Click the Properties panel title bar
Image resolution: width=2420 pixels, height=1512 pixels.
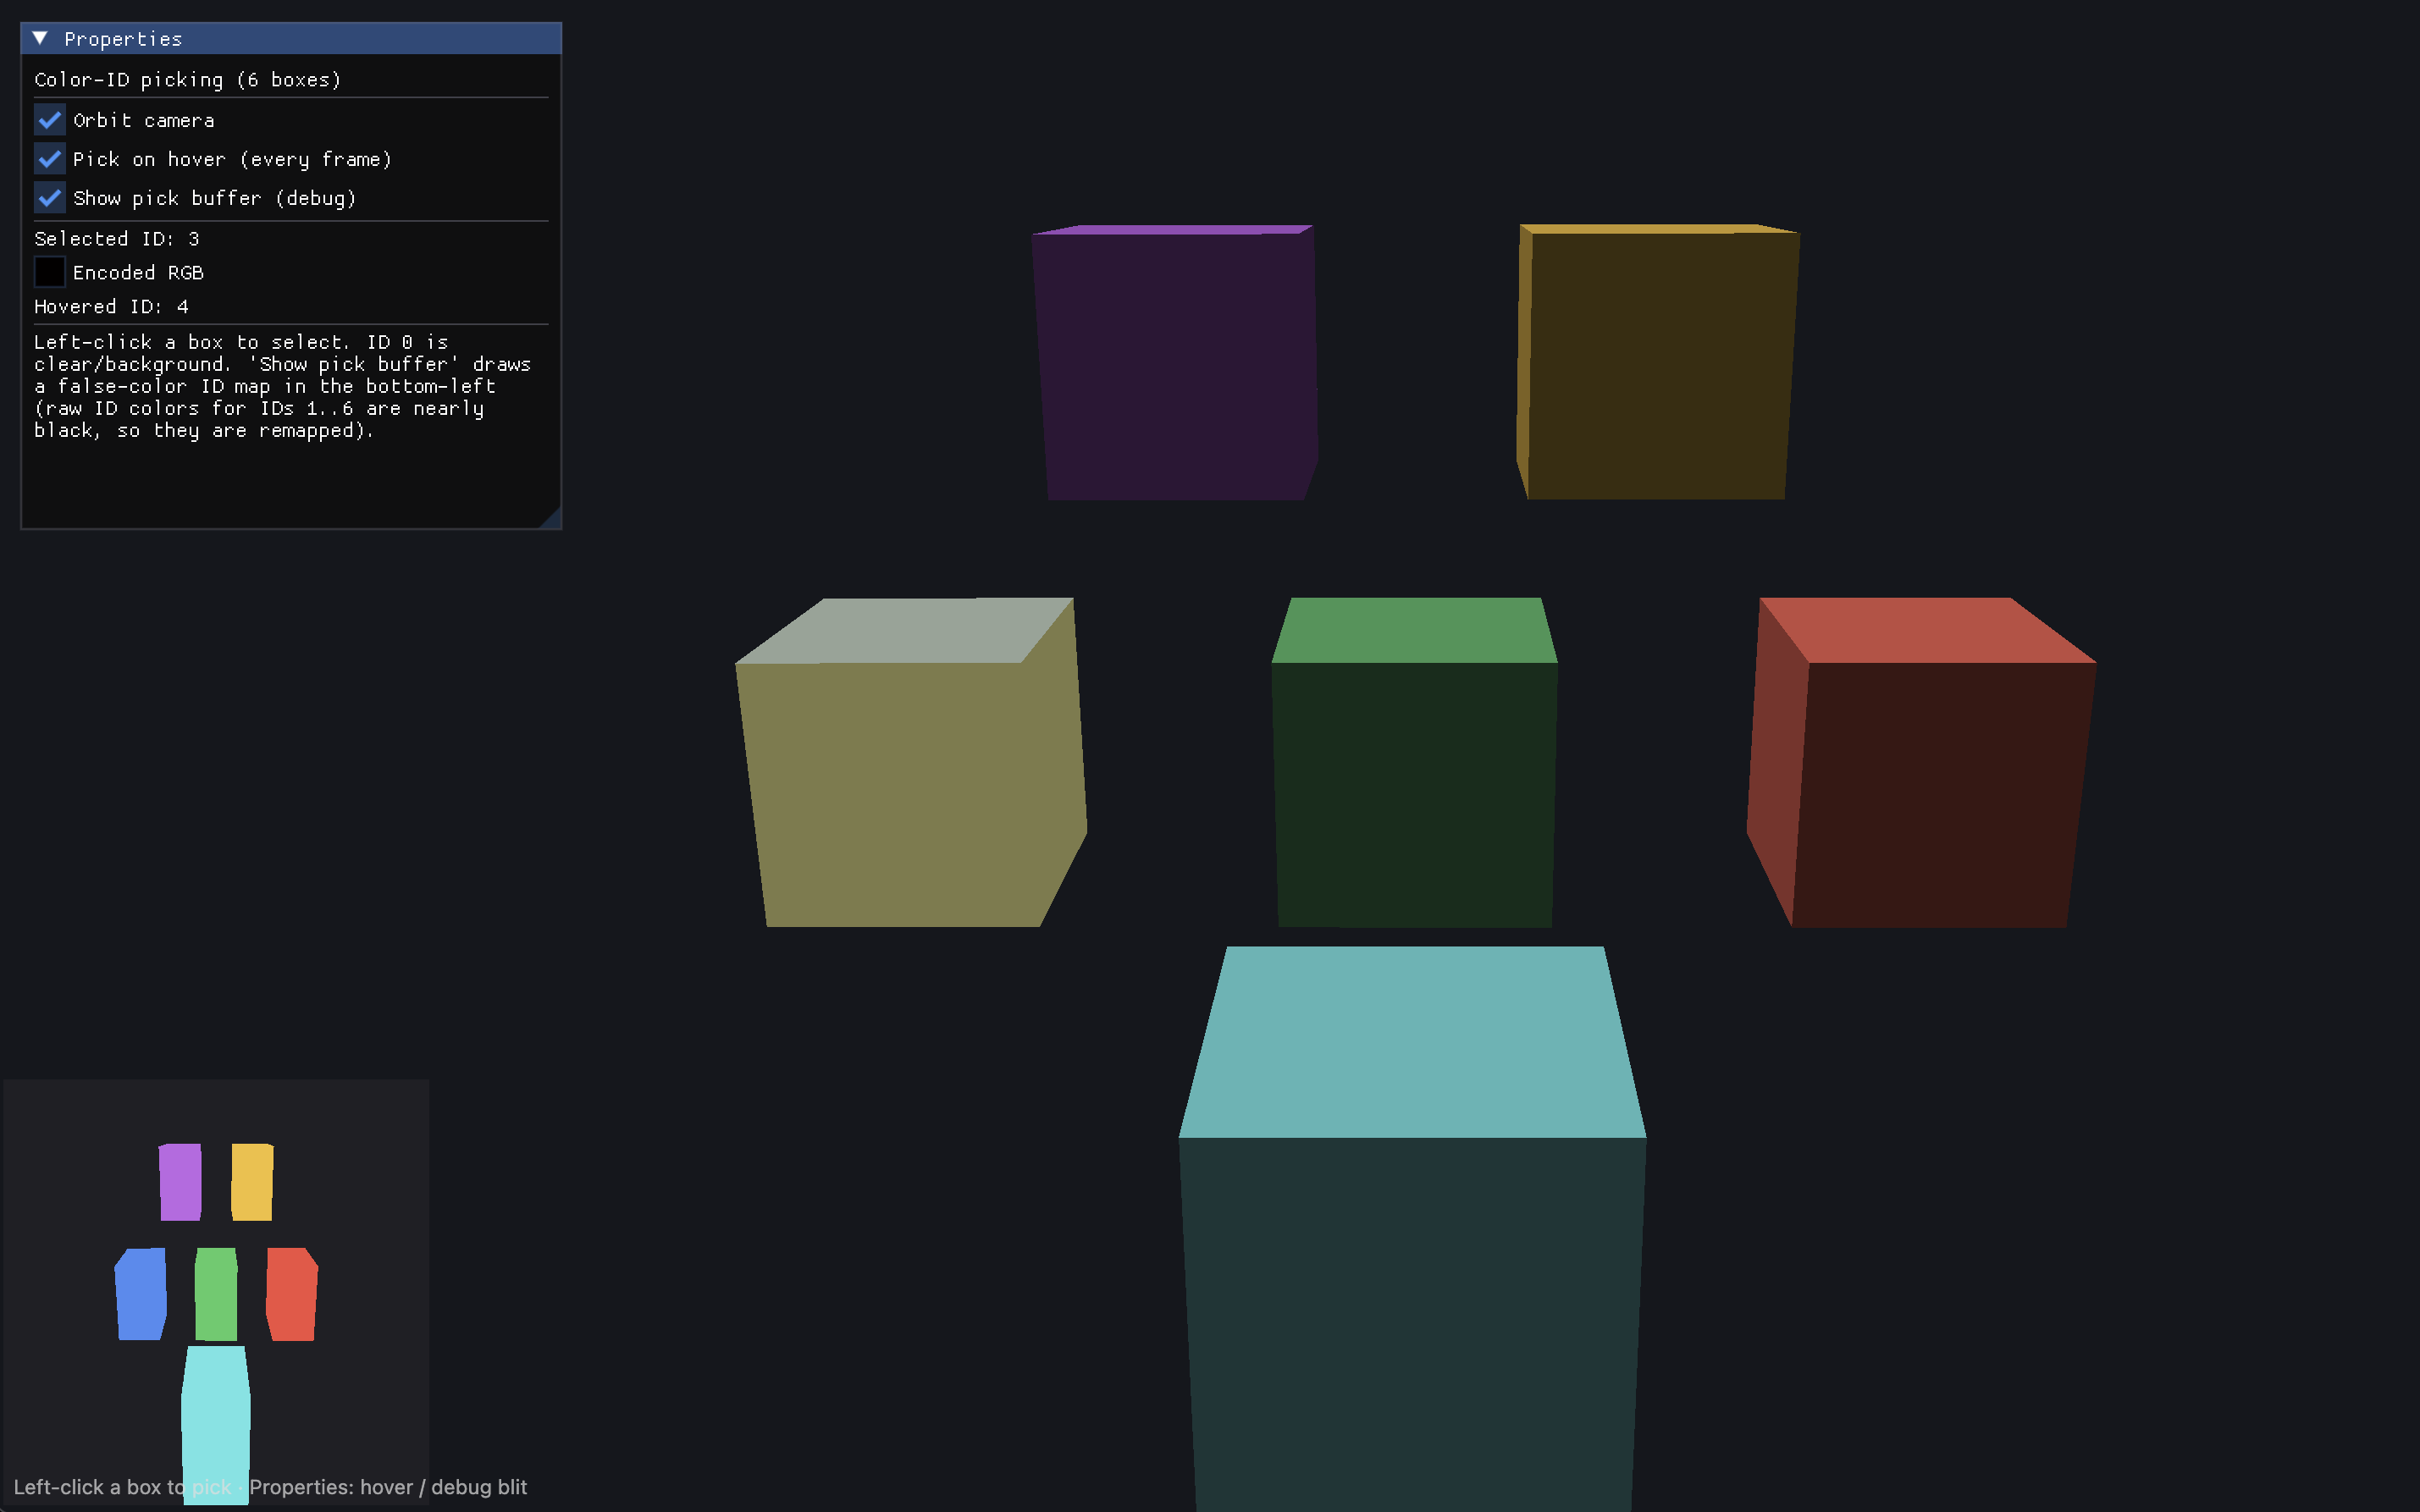click(291, 38)
